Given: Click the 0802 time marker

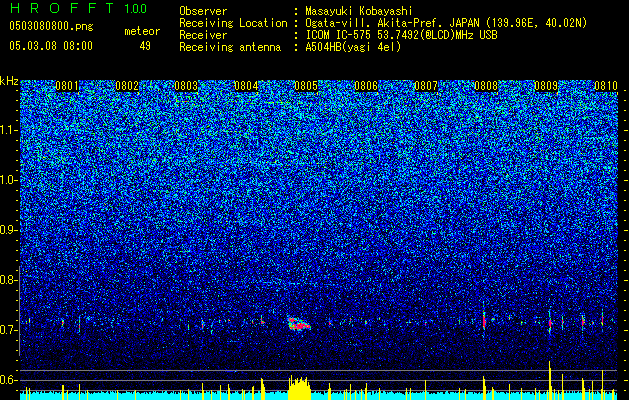Looking at the screenshot, I should (127, 86).
